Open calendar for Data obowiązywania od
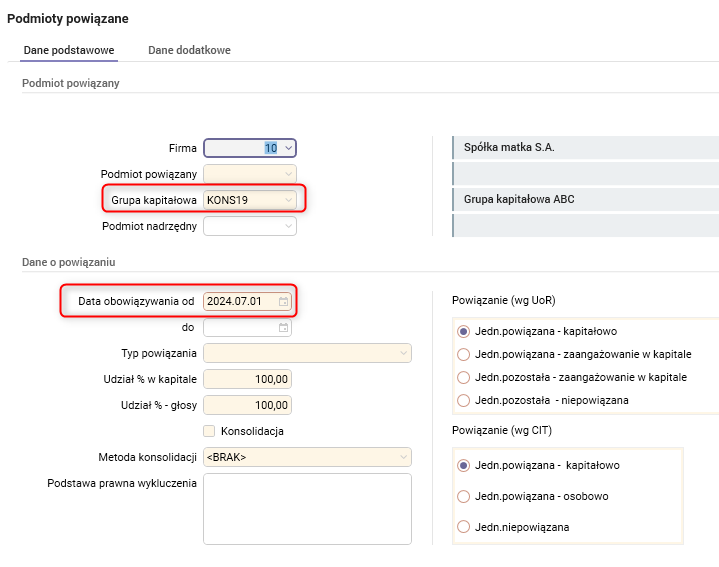 [283, 302]
